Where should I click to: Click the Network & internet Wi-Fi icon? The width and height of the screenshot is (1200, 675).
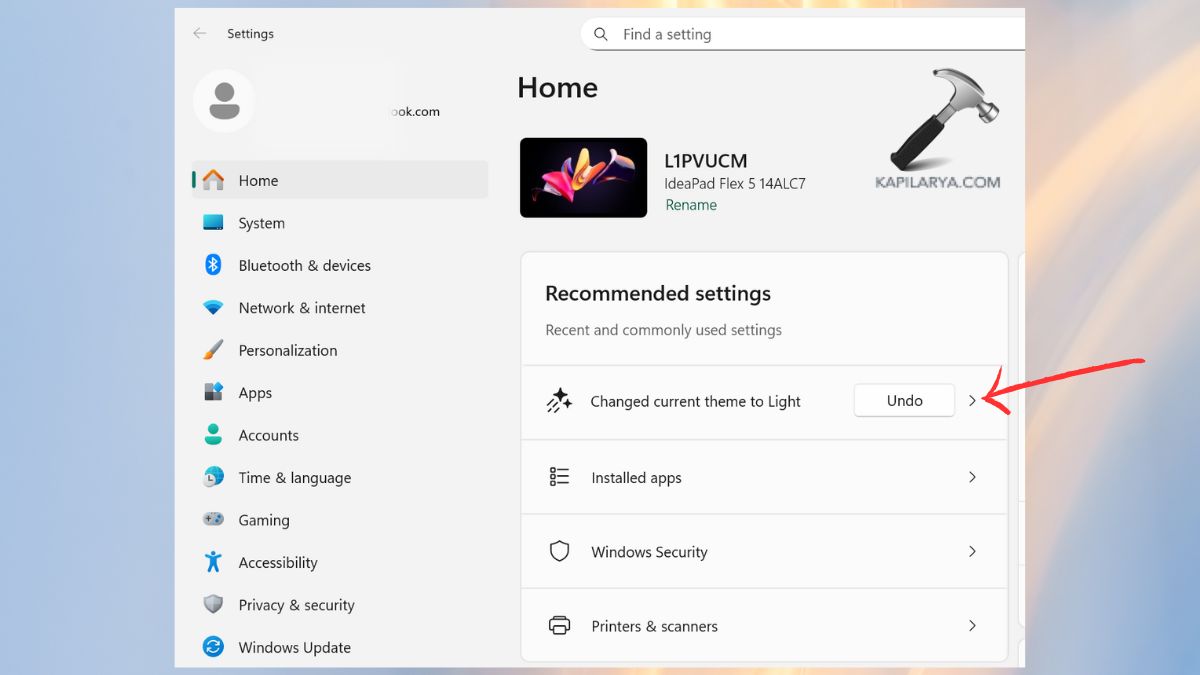[x=213, y=307]
